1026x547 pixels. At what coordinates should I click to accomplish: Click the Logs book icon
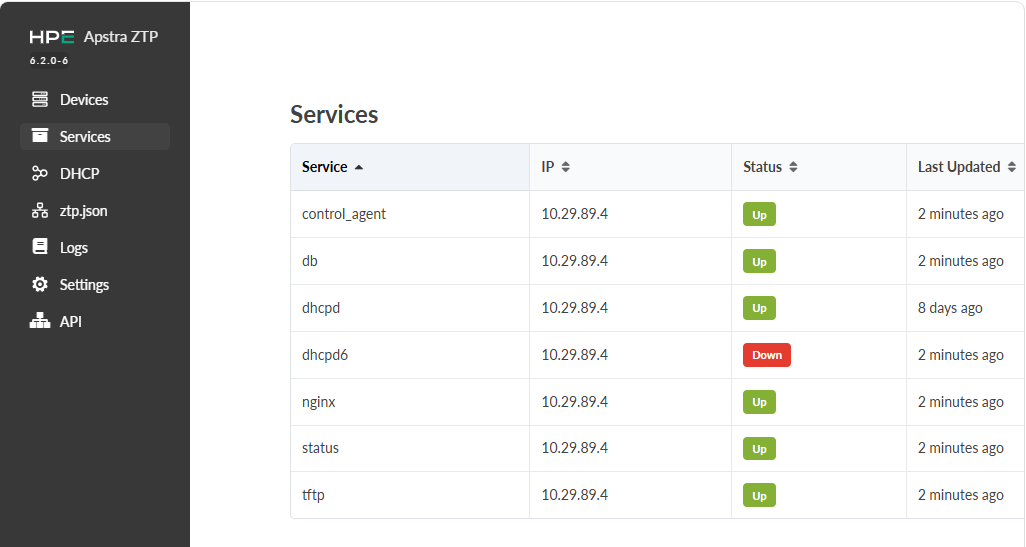tap(40, 247)
